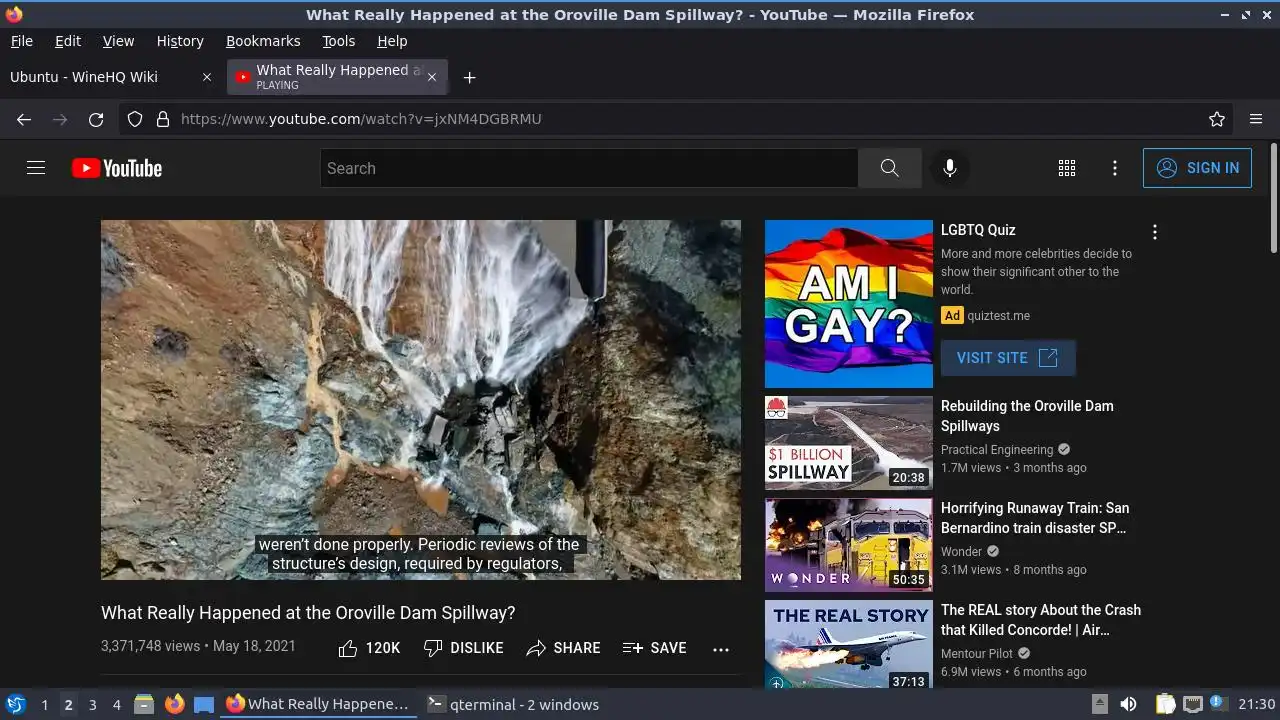
Task: Open The REAL story About Concorde title
Action: click(1041, 620)
